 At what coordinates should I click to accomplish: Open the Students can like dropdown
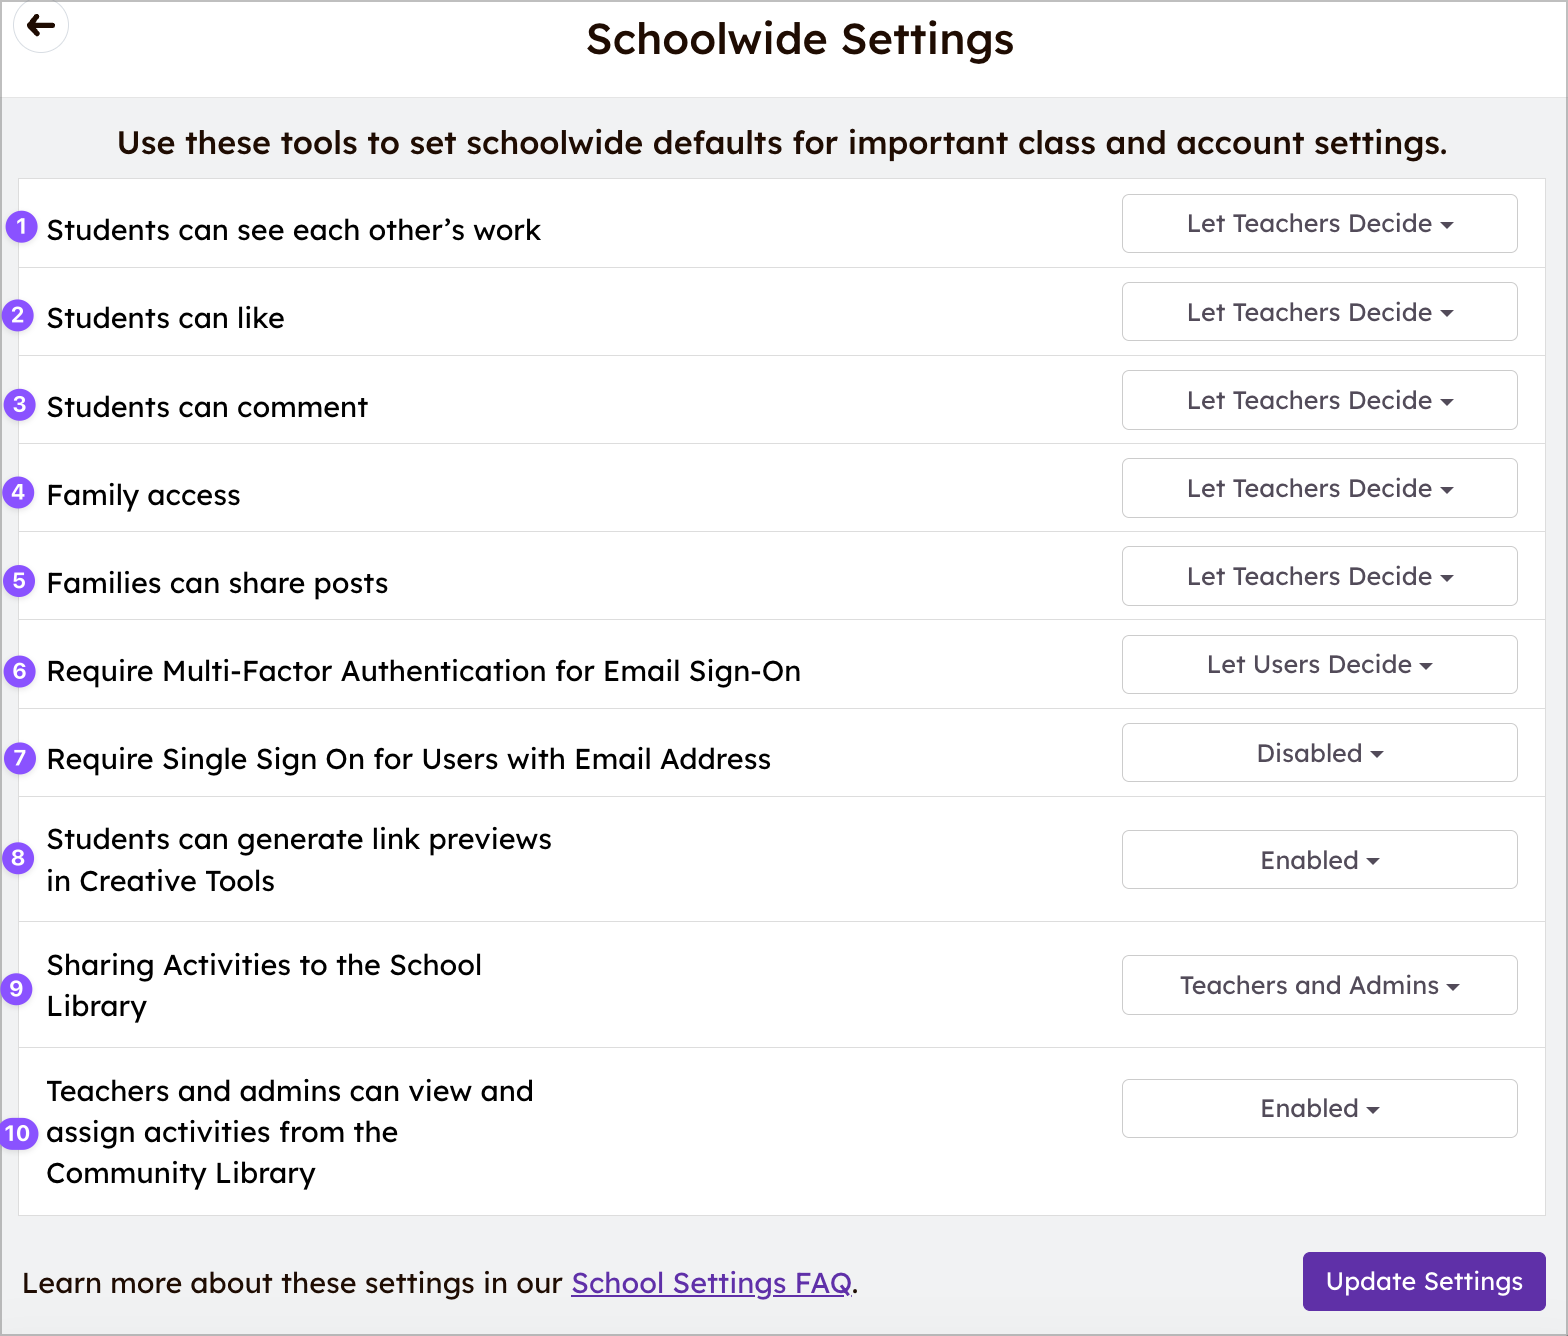coord(1318,312)
